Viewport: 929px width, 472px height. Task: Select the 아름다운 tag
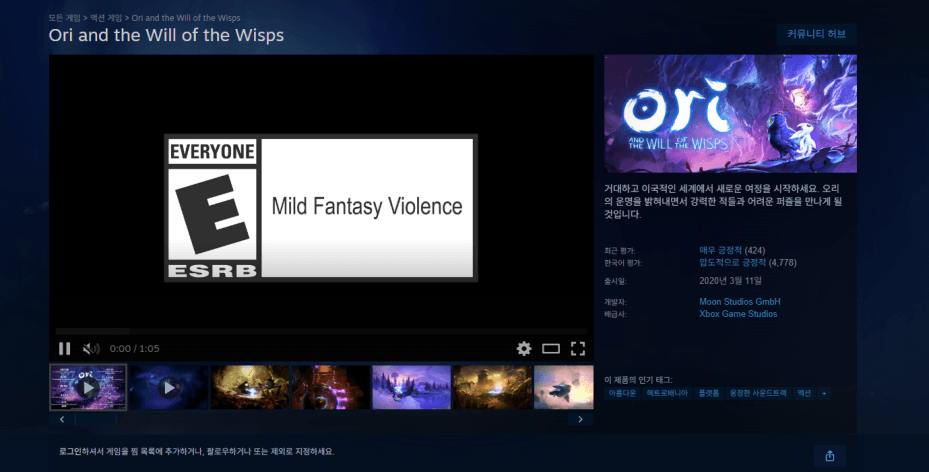tap(622, 393)
